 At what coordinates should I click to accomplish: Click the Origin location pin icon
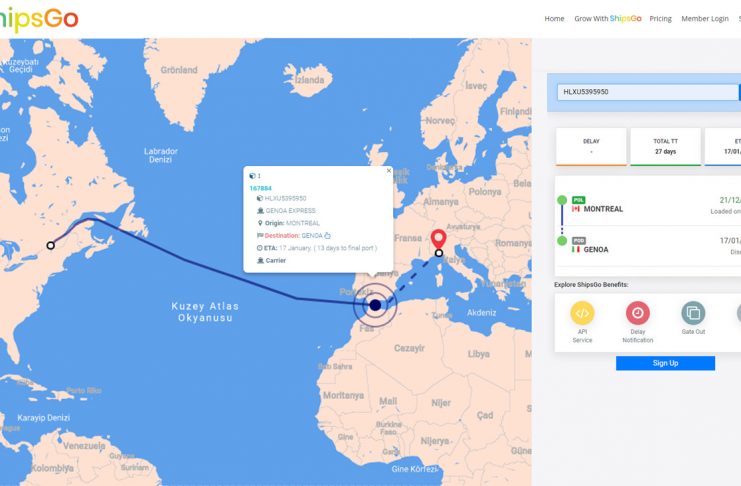point(260,223)
